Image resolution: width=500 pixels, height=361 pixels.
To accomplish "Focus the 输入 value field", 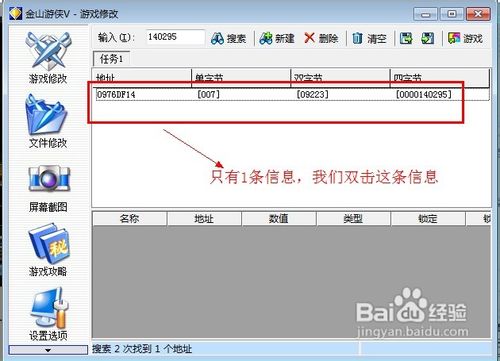I will pyautogui.click(x=175, y=37).
